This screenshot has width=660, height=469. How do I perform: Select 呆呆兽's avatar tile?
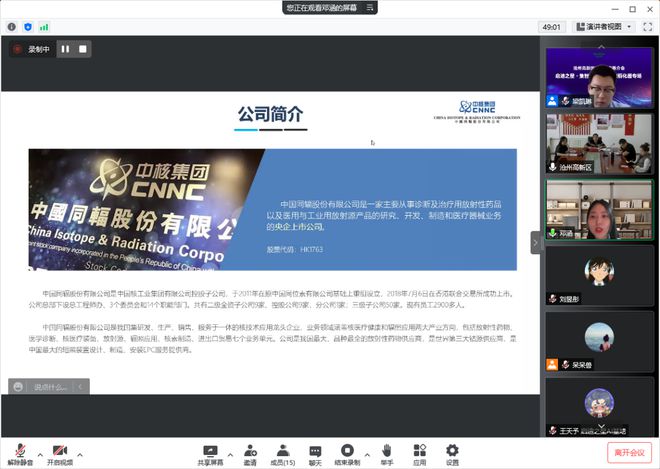pyautogui.click(x=599, y=341)
